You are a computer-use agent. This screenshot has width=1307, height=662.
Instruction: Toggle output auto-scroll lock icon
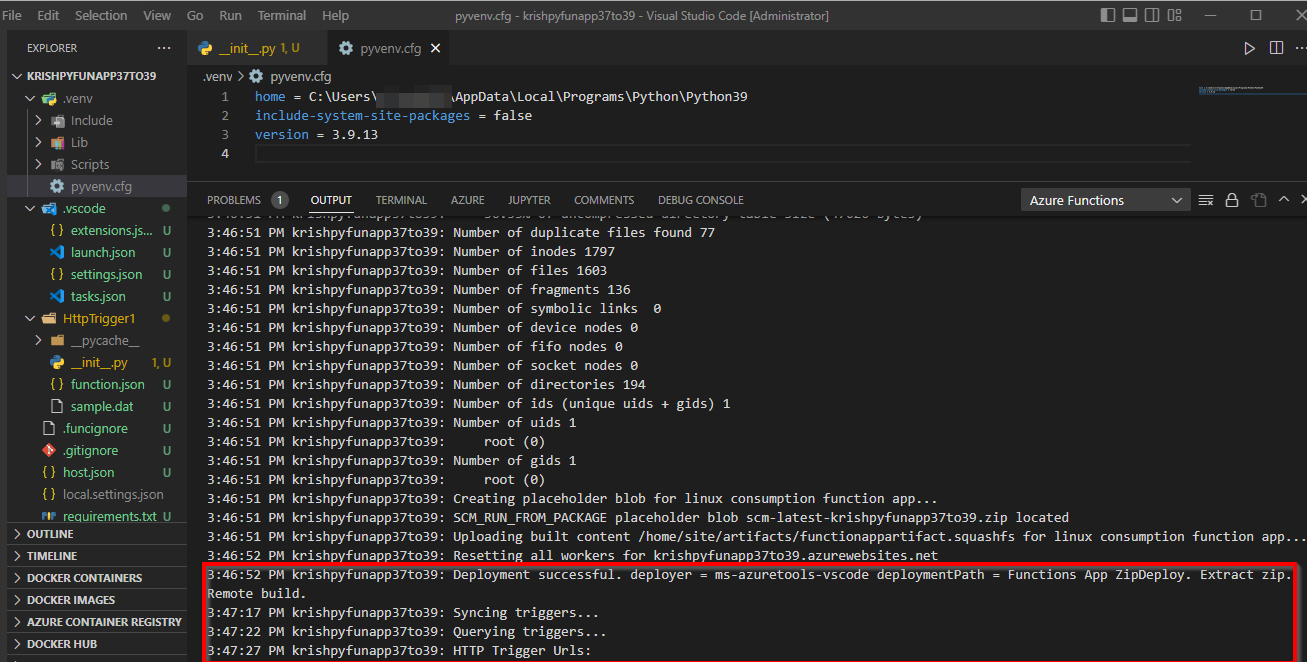click(1232, 200)
